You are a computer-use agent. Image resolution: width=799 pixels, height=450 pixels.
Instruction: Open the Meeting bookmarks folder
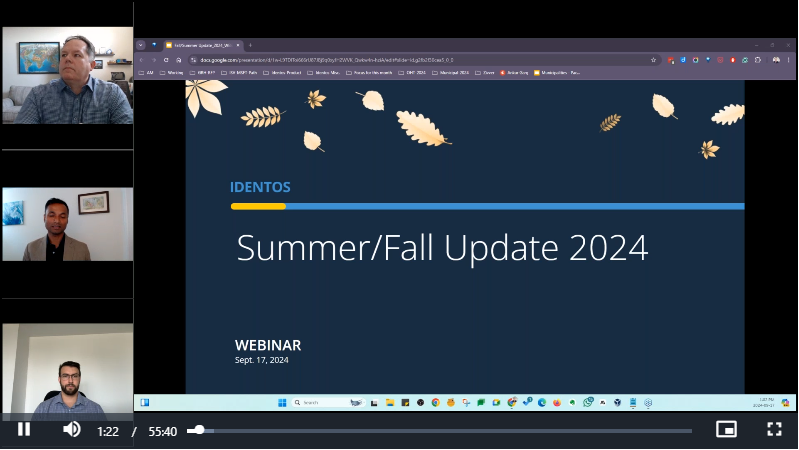[x=171, y=73]
